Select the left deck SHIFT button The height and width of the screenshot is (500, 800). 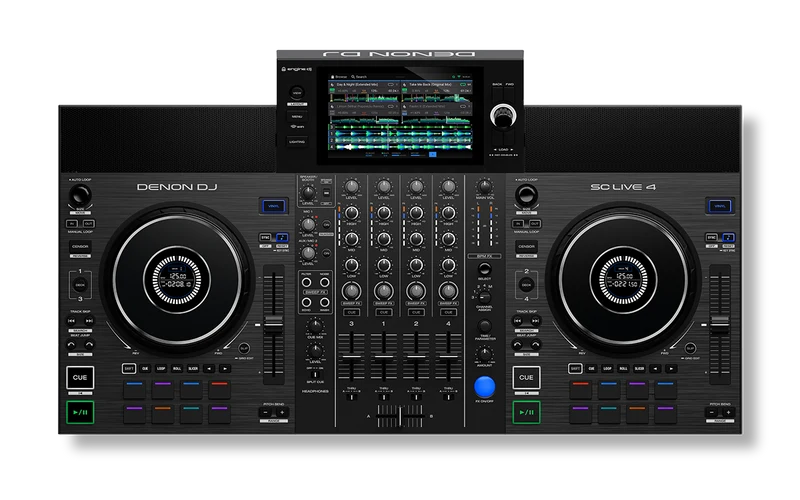(129, 368)
